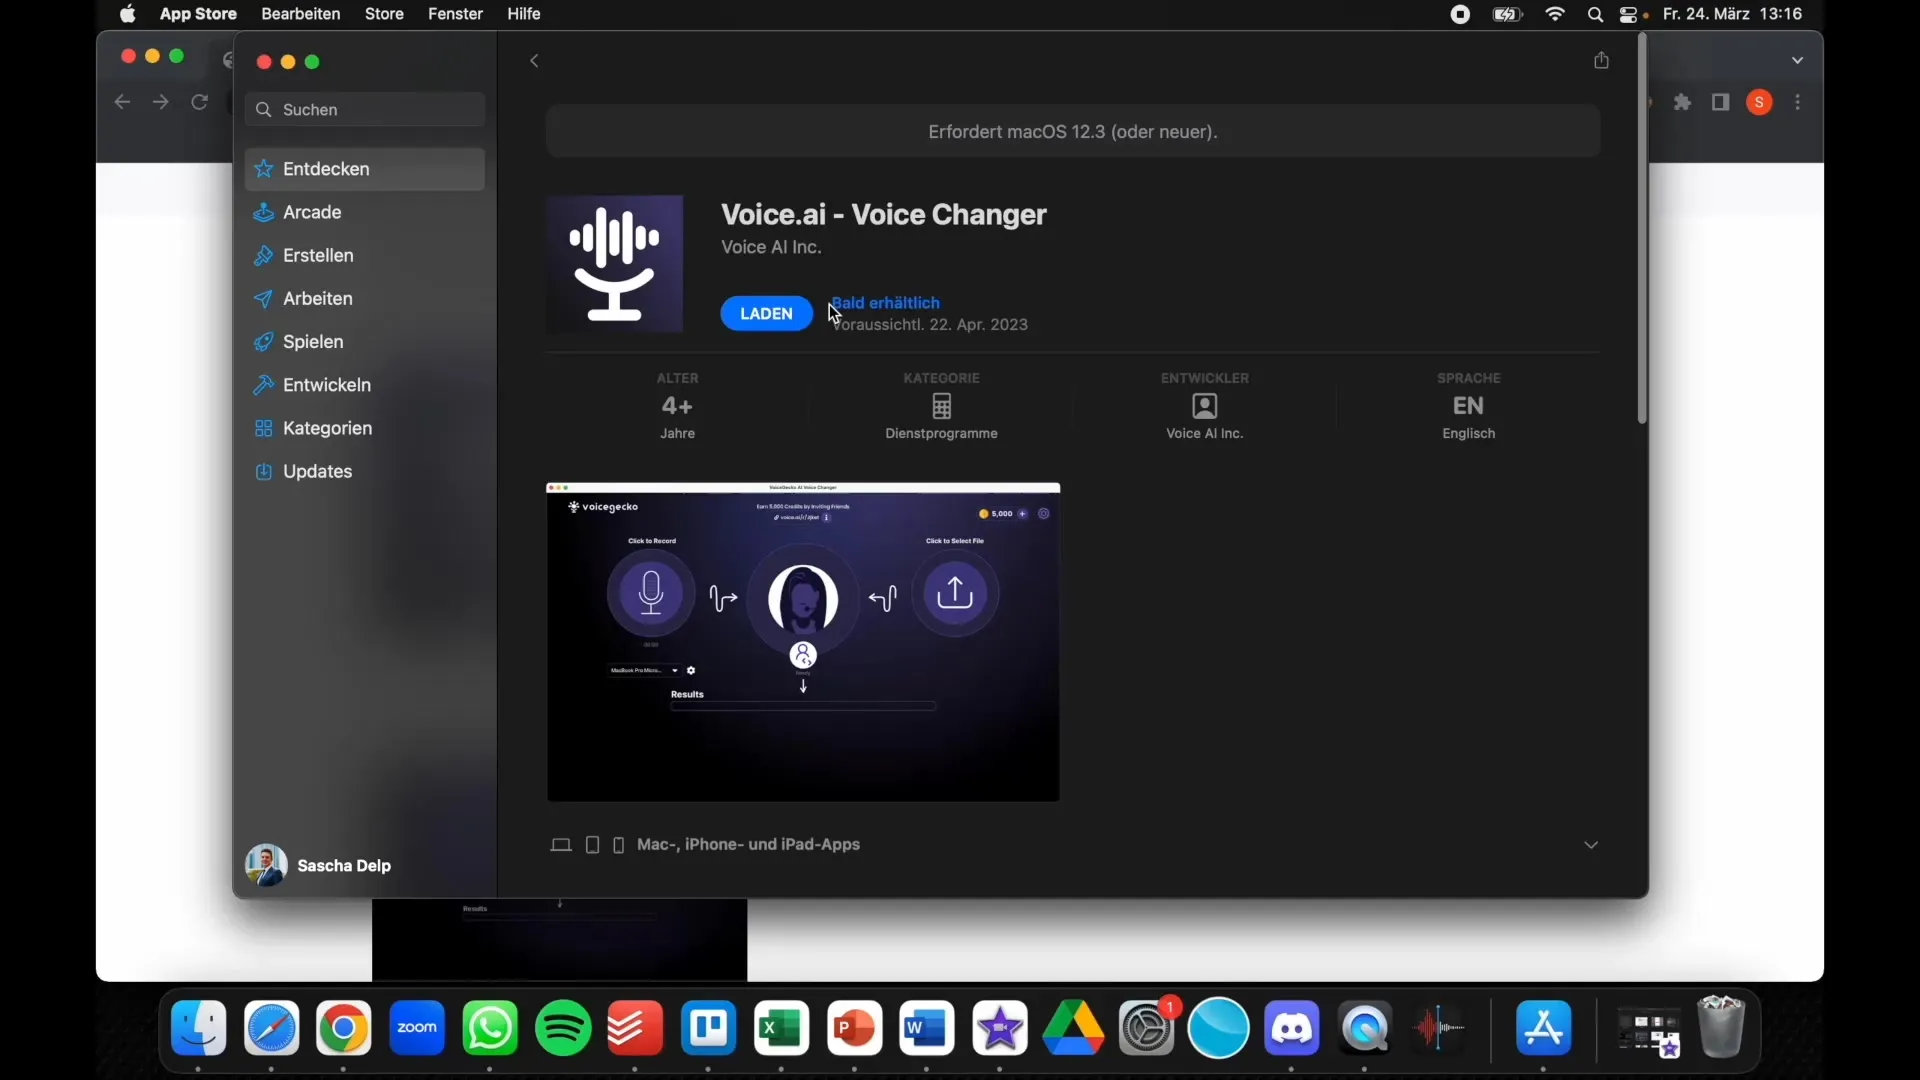Toggle Chrome side panel icon

(1722, 103)
